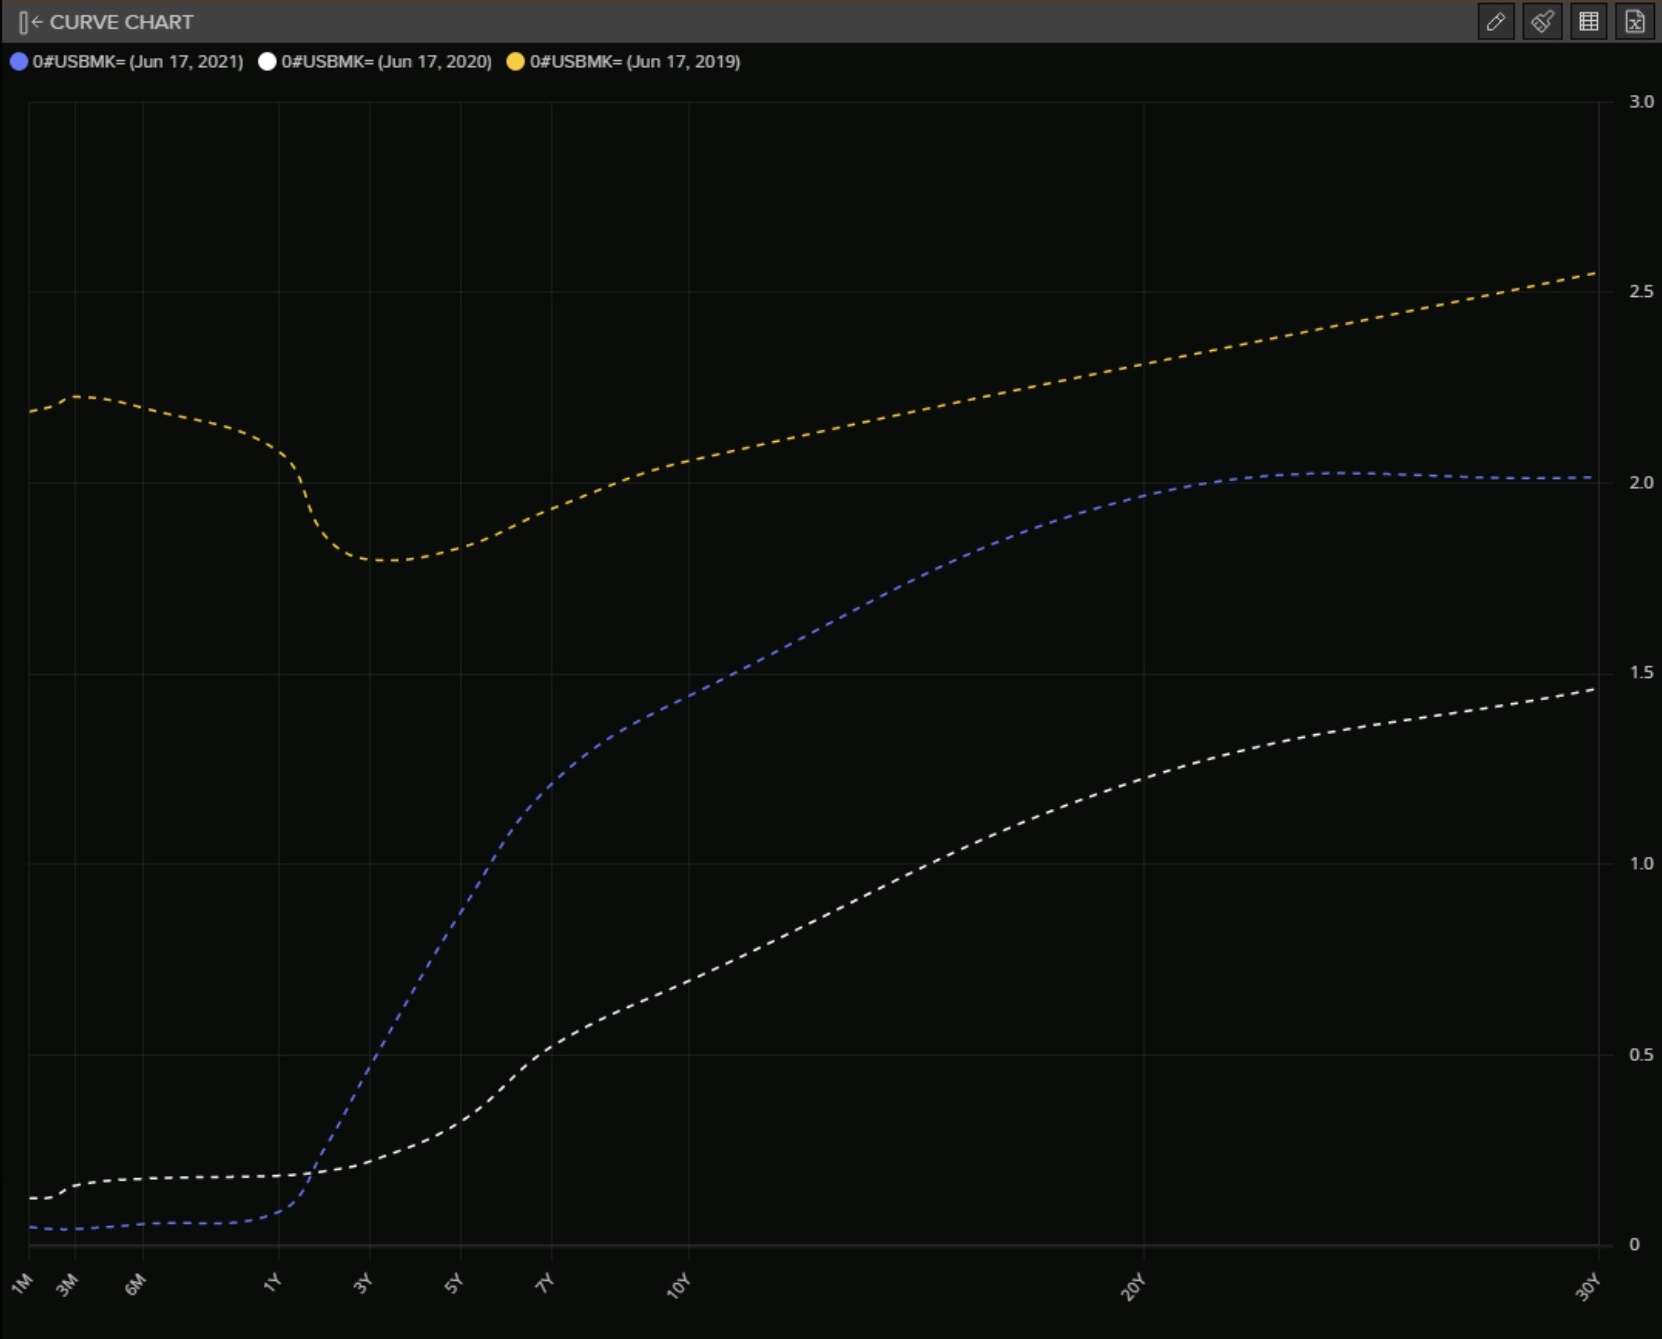Click the CURVE CHART title
The height and width of the screenshot is (1339, 1662).
tap(121, 22)
